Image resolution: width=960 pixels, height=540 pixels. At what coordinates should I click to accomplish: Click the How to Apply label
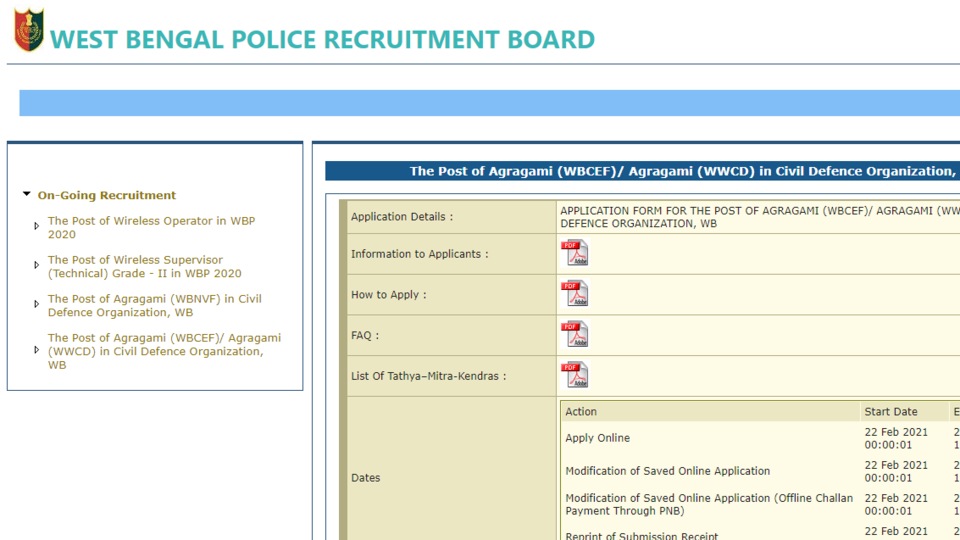(388, 294)
